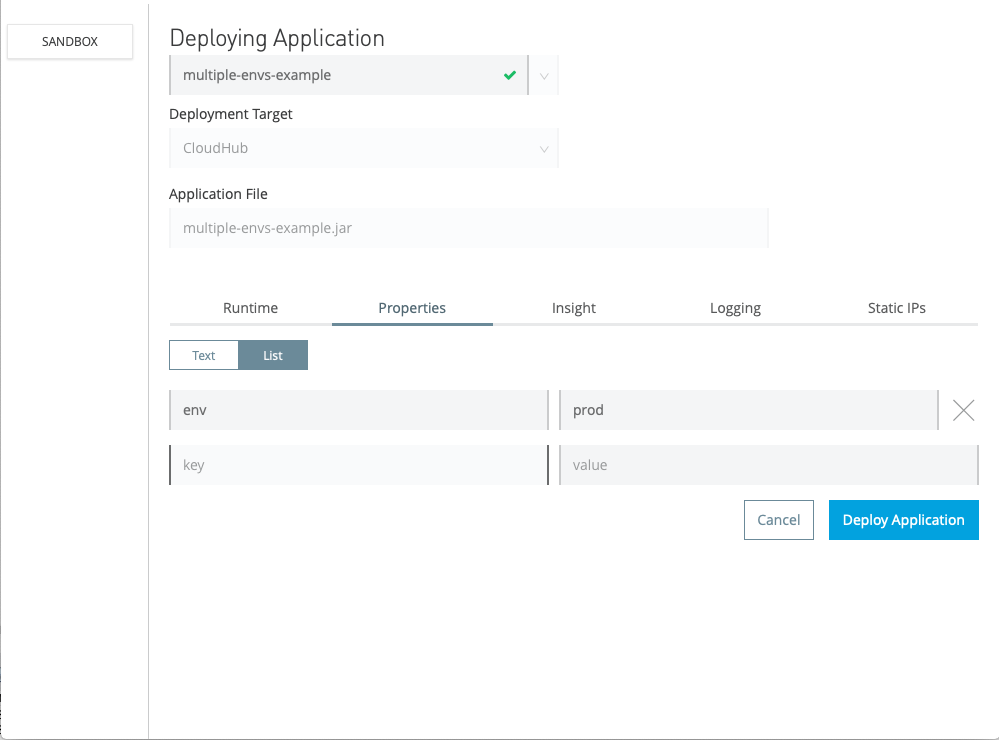999x740 pixels.
Task: Open the Static IPs tab
Action: [896, 308]
